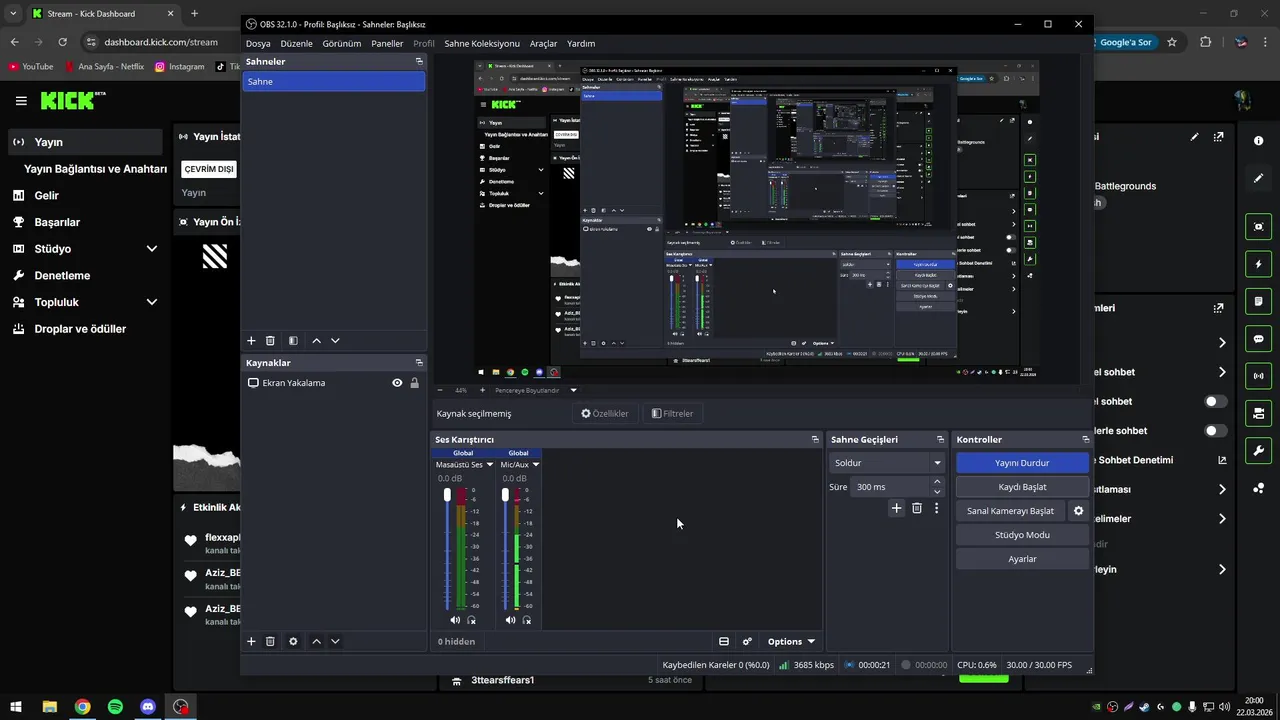This screenshot has height=720, width=1280.
Task: Toggle monitoring for Mic/Aux
Action: click(x=526, y=620)
